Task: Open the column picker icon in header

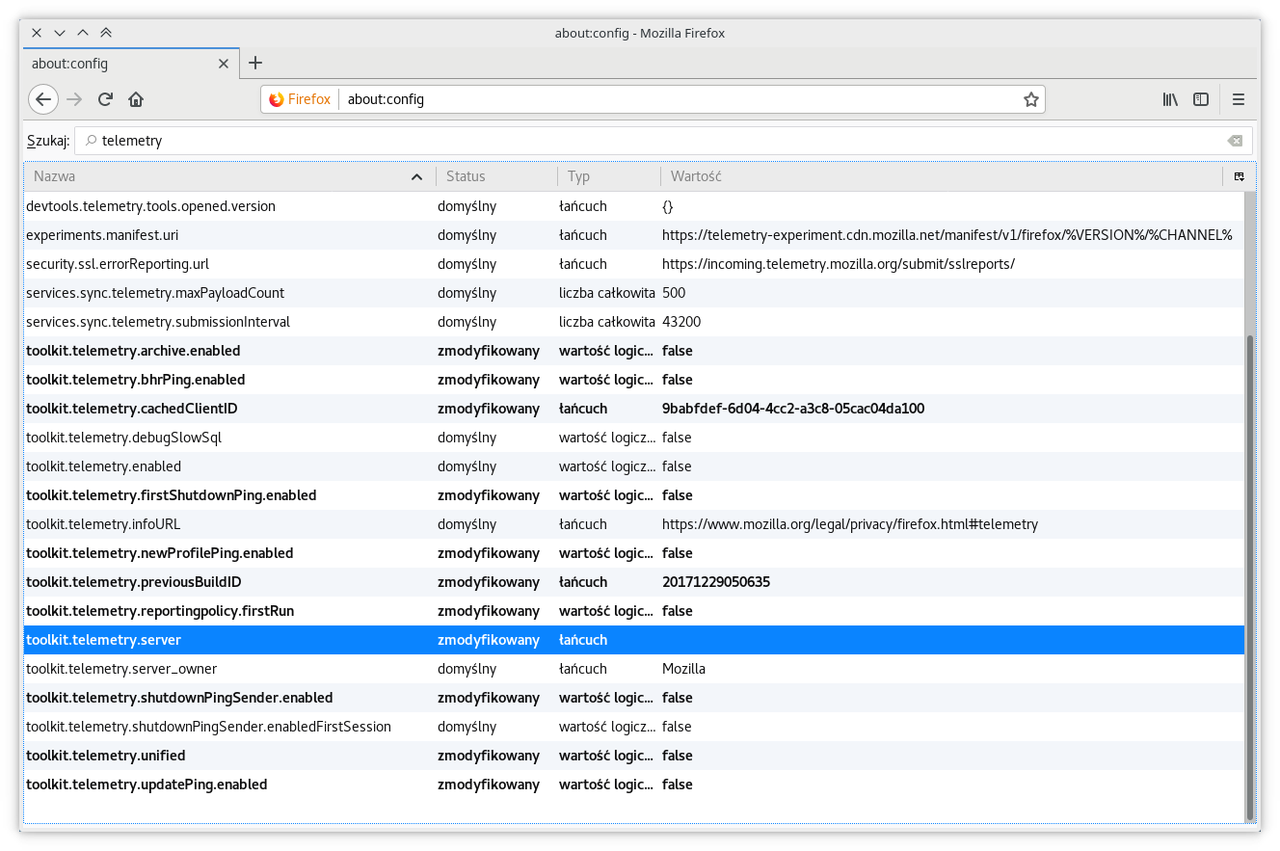Action: coord(1239,176)
